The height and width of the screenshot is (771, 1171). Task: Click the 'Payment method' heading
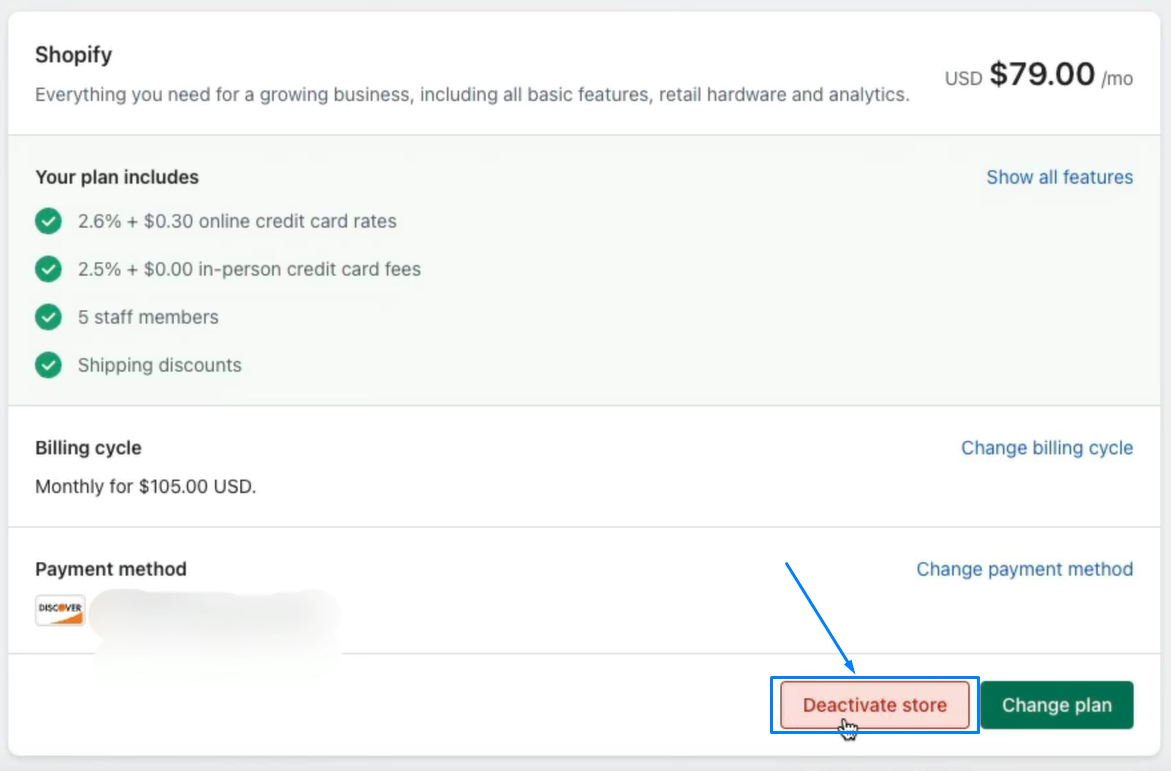111,569
